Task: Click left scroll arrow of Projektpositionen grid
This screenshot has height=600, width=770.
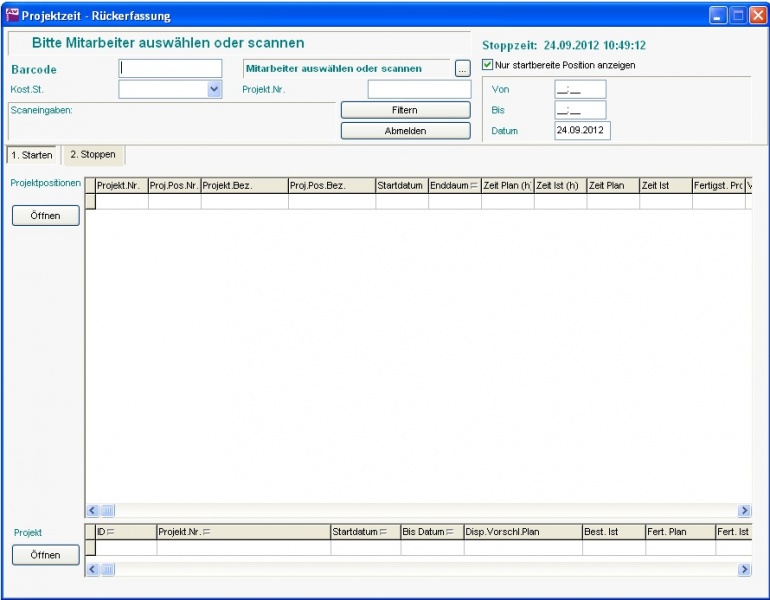Action: tap(93, 510)
